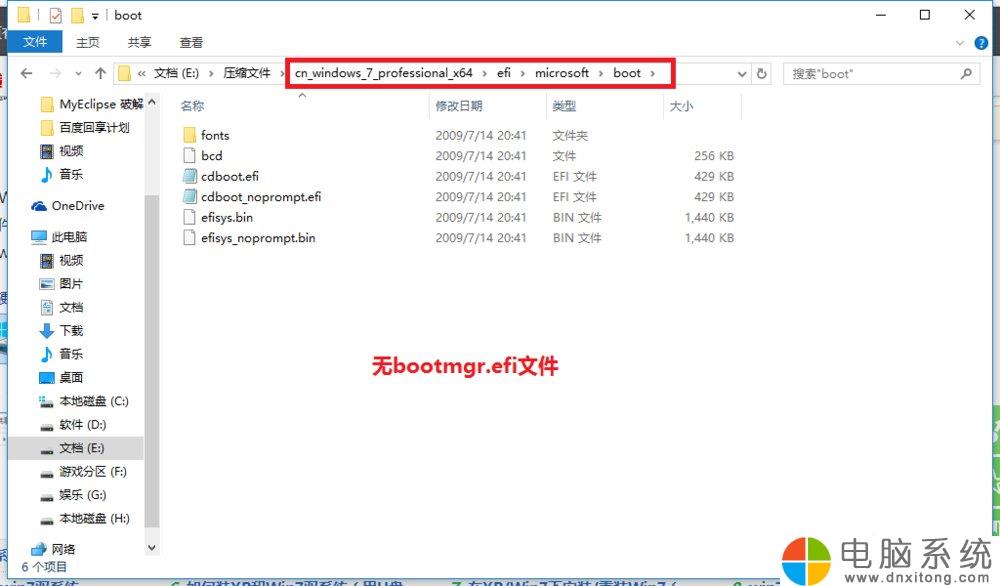The height and width of the screenshot is (586, 1000).
Task: Select 此电脑 in the navigation pane
Action: (x=59, y=237)
